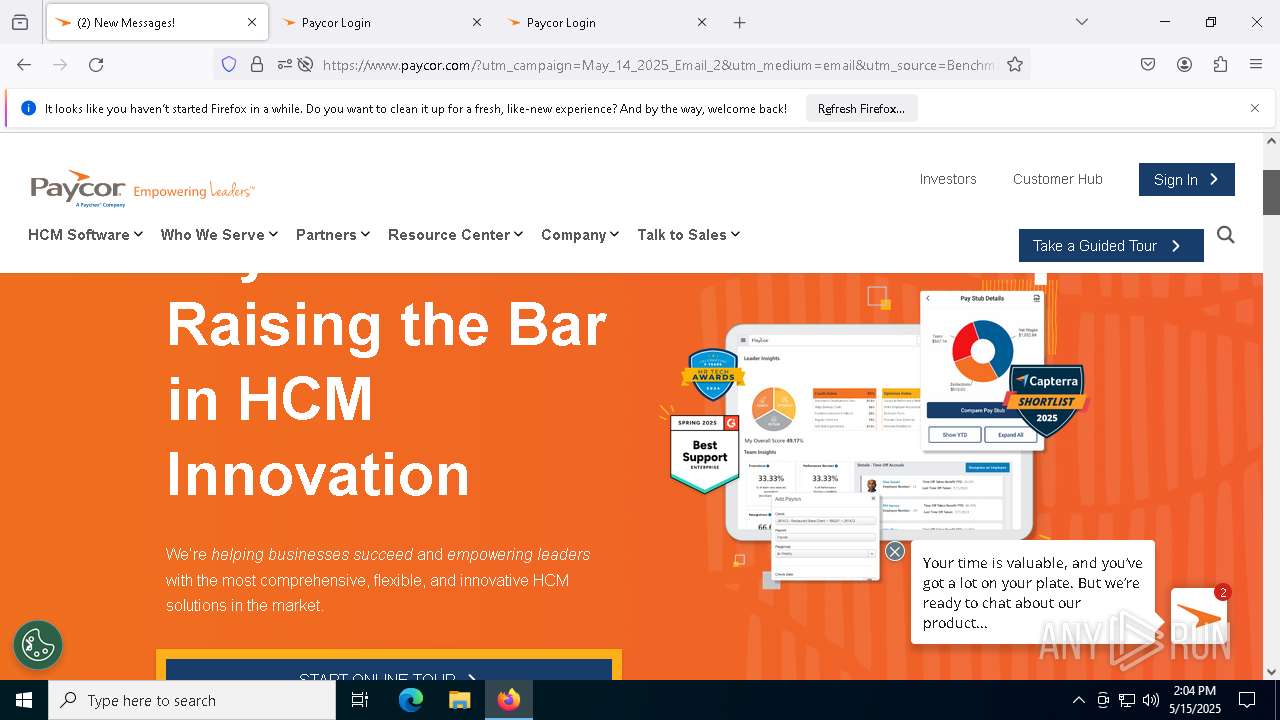Expand the Resource Center menu
The height and width of the screenshot is (720, 1280).
(455, 235)
